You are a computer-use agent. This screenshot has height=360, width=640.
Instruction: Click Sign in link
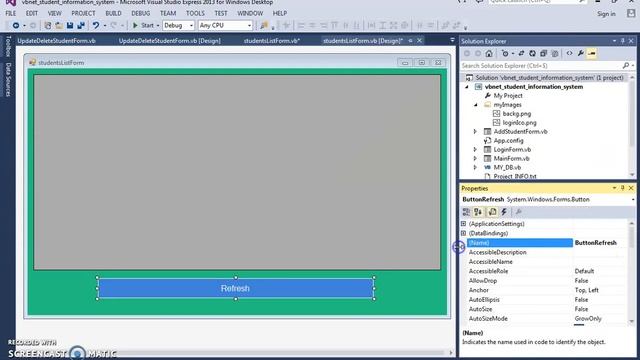coord(606,14)
